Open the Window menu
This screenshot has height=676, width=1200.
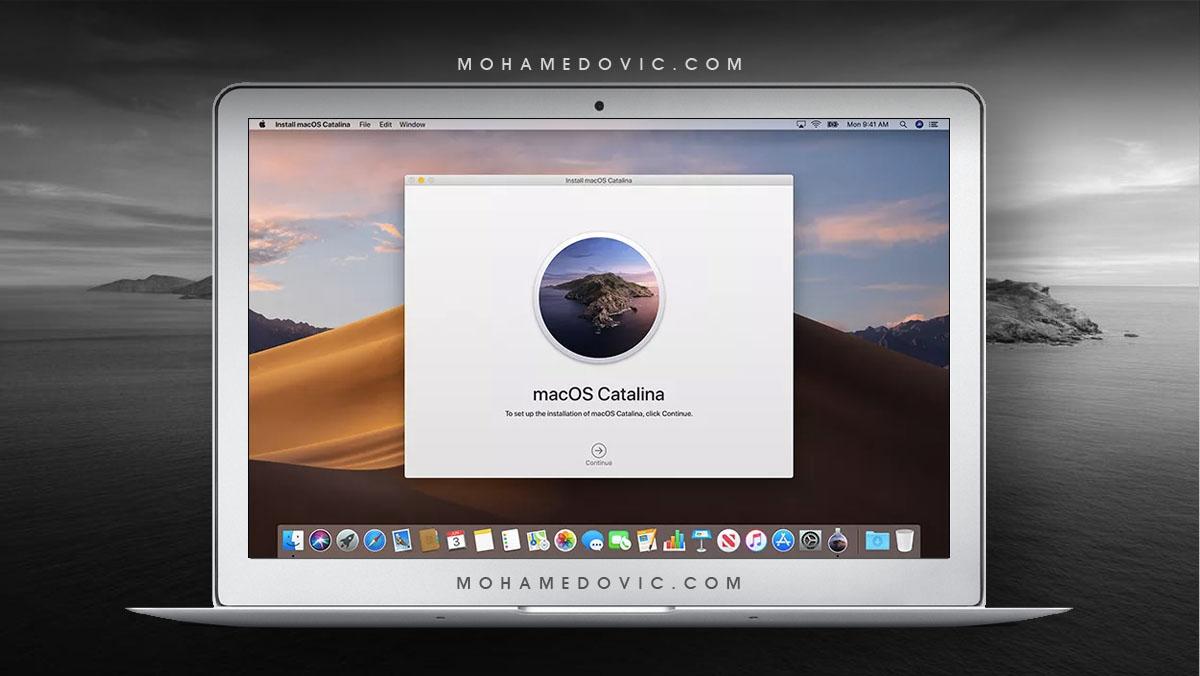tap(412, 124)
